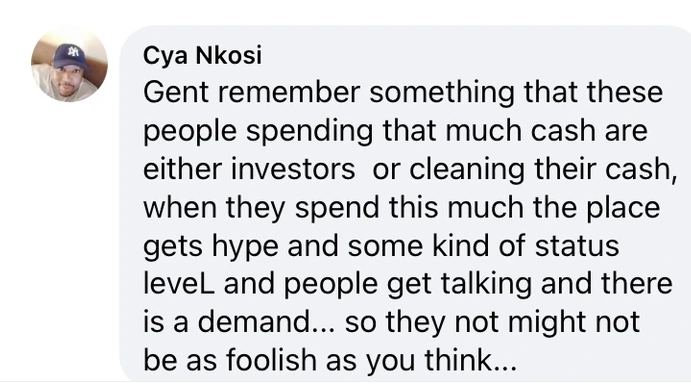Open Cya Nkosi's profile picture
691x387 pixels.
point(69,64)
